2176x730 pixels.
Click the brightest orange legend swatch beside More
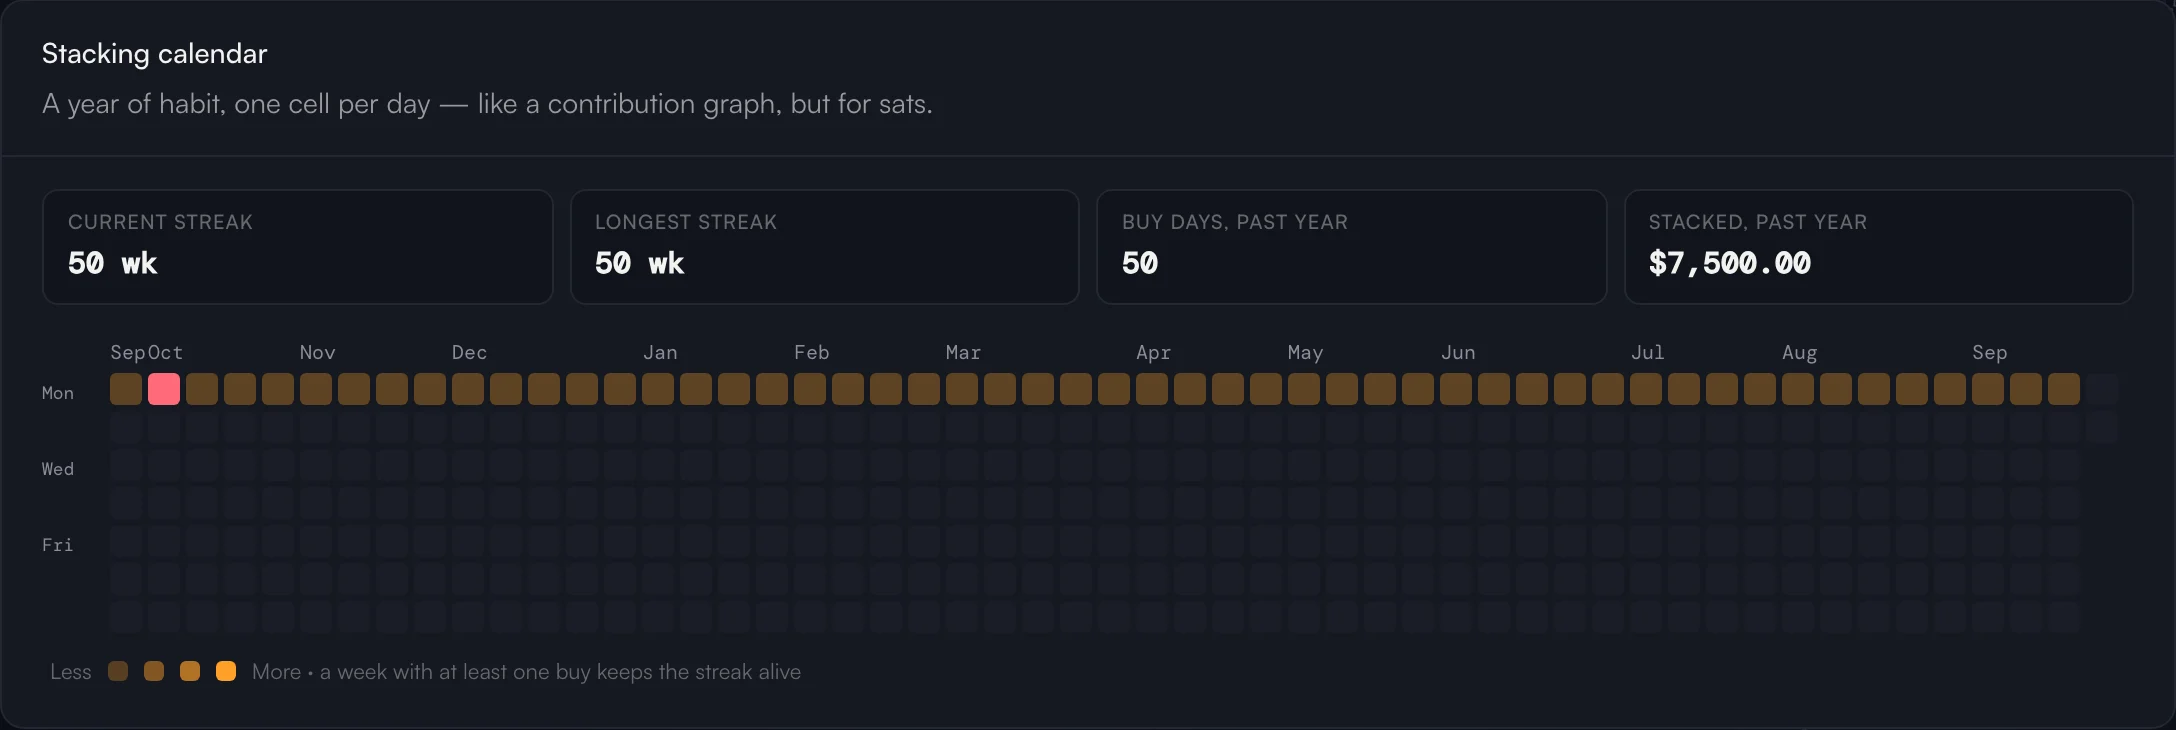coord(226,671)
